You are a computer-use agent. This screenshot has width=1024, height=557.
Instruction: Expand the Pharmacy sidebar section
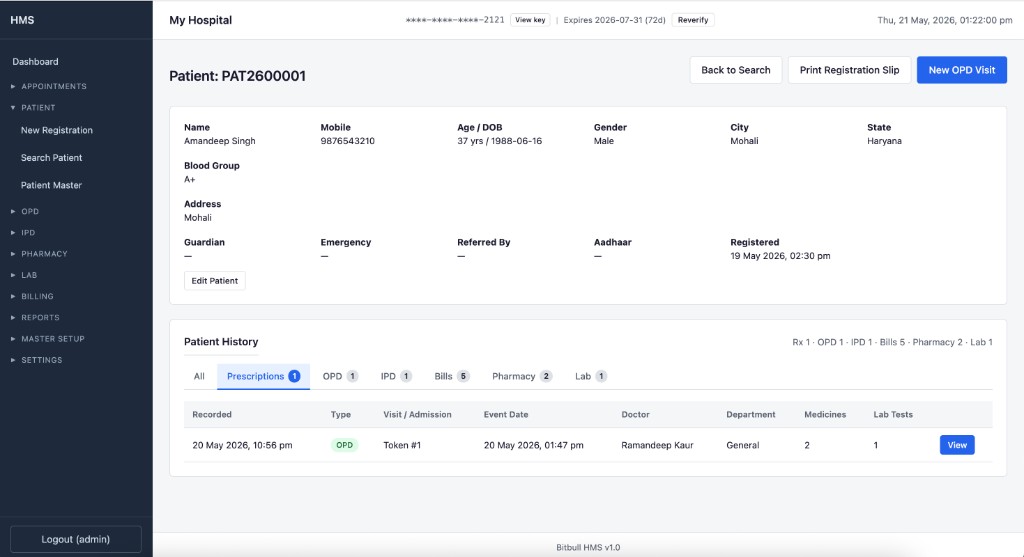tap(44, 254)
